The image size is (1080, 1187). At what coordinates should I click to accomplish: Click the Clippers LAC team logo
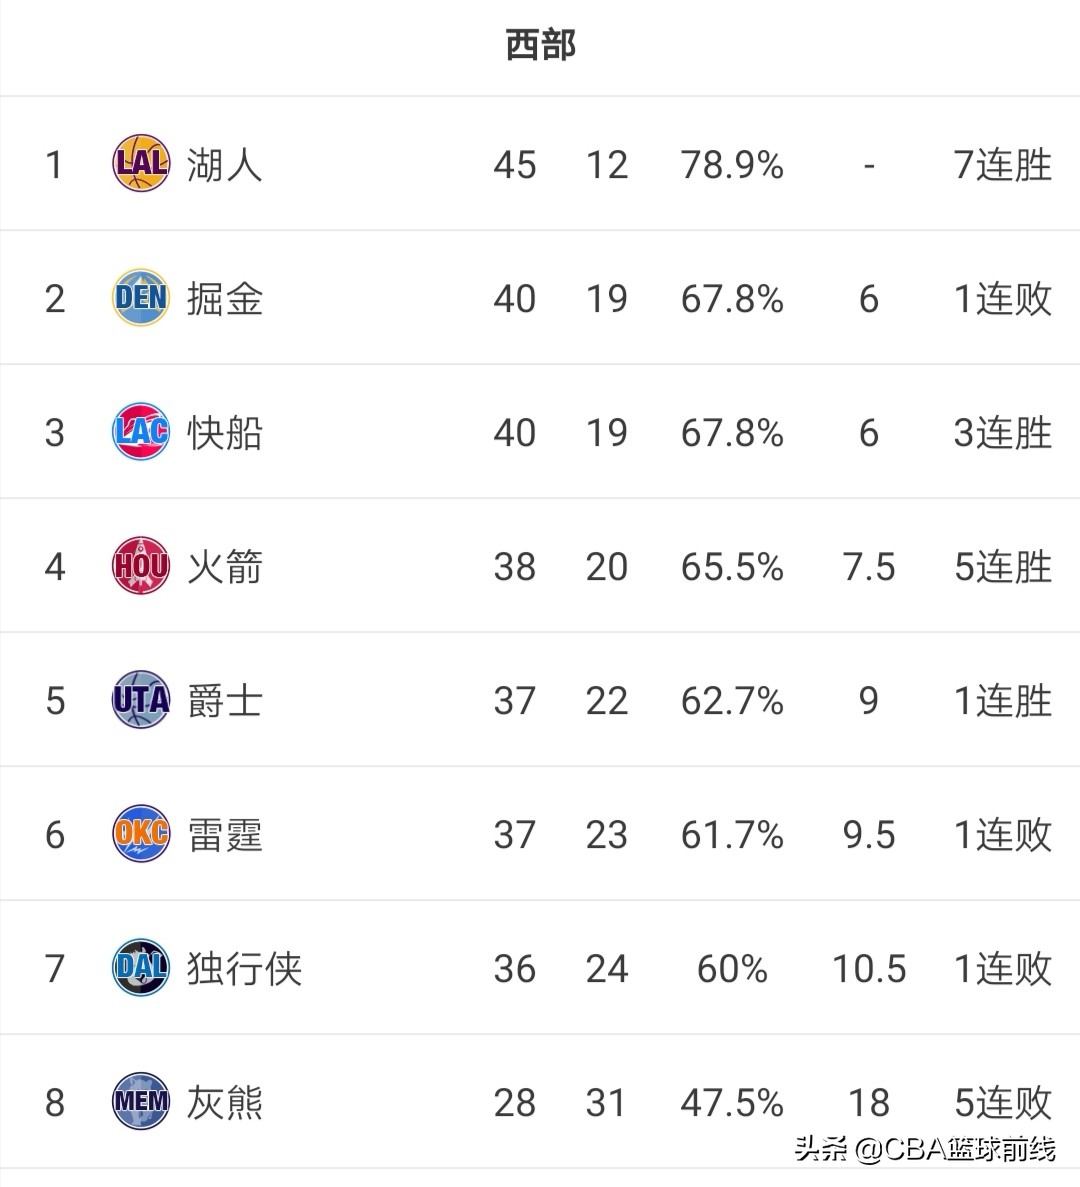[141, 431]
